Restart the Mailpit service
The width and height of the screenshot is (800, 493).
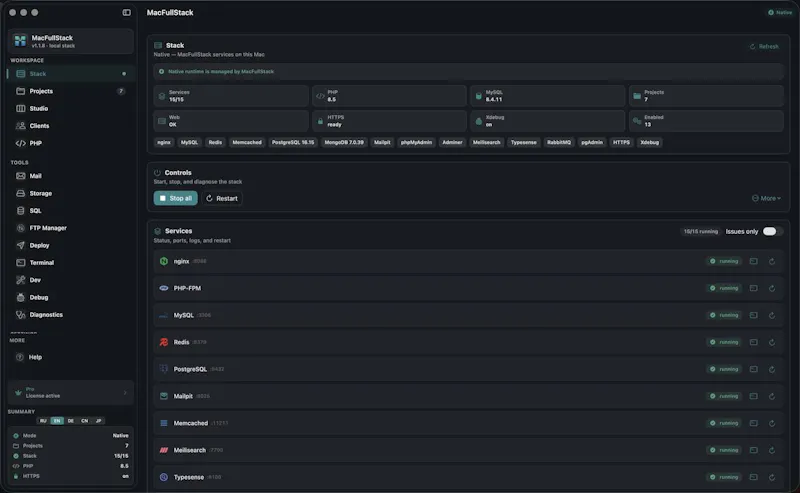[x=772, y=396]
